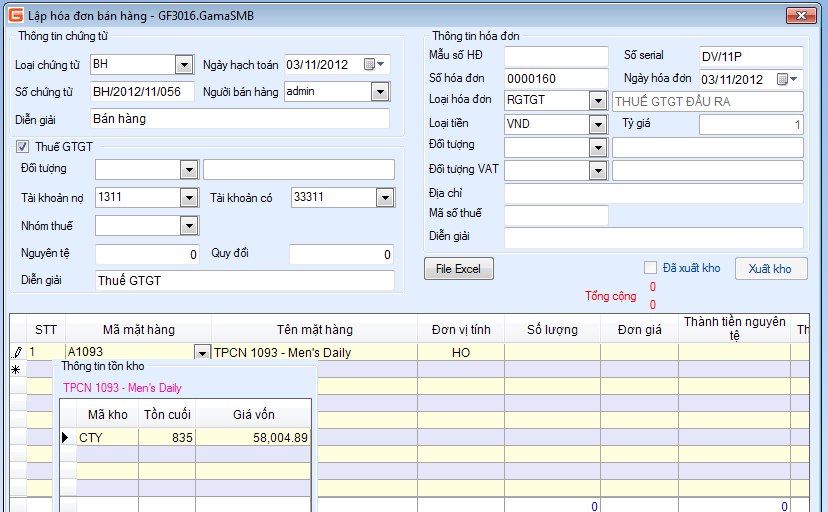This screenshot has height=512, width=828.
Task: Open the Người bán hàng dropdown
Action: 379,92
